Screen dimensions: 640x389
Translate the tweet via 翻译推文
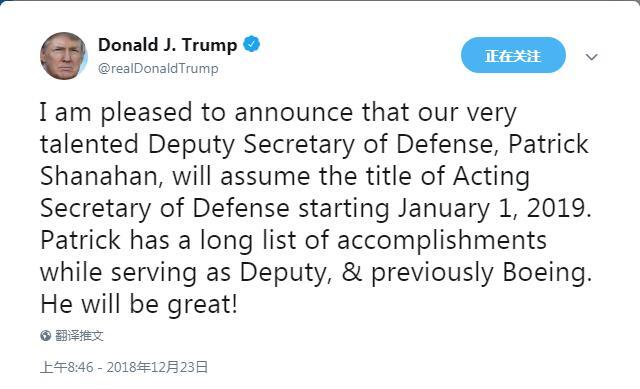79,336
